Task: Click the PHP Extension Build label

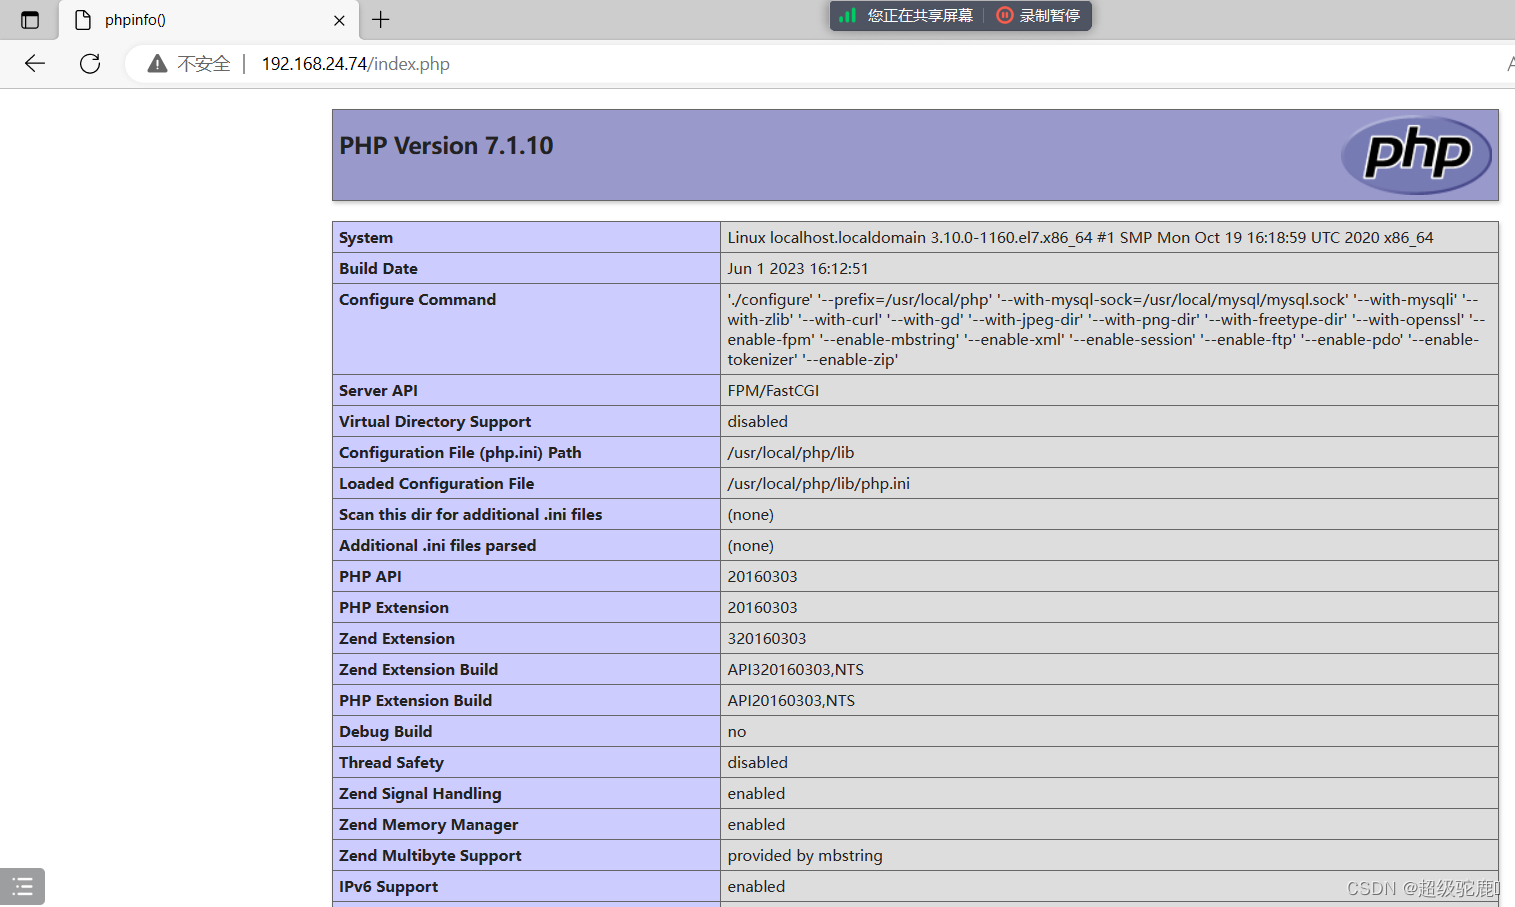Action: click(x=415, y=701)
